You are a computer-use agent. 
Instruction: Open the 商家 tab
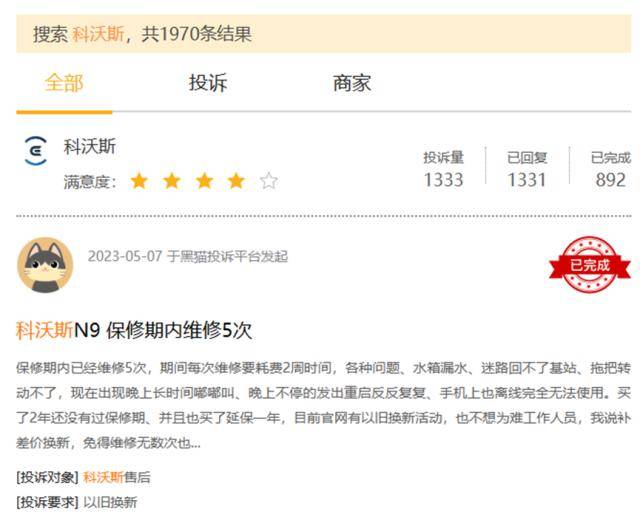(x=352, y=83)
